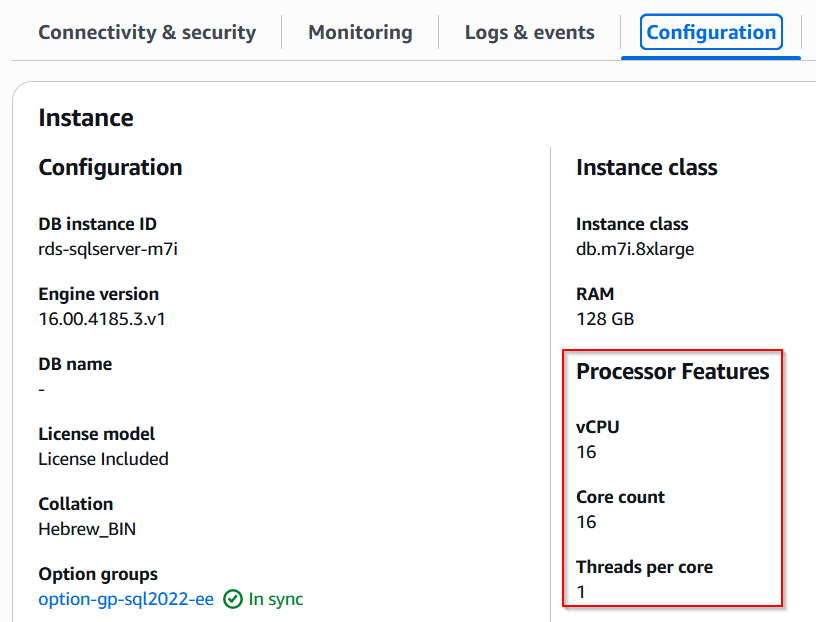Select the Configuration tab

711,32
